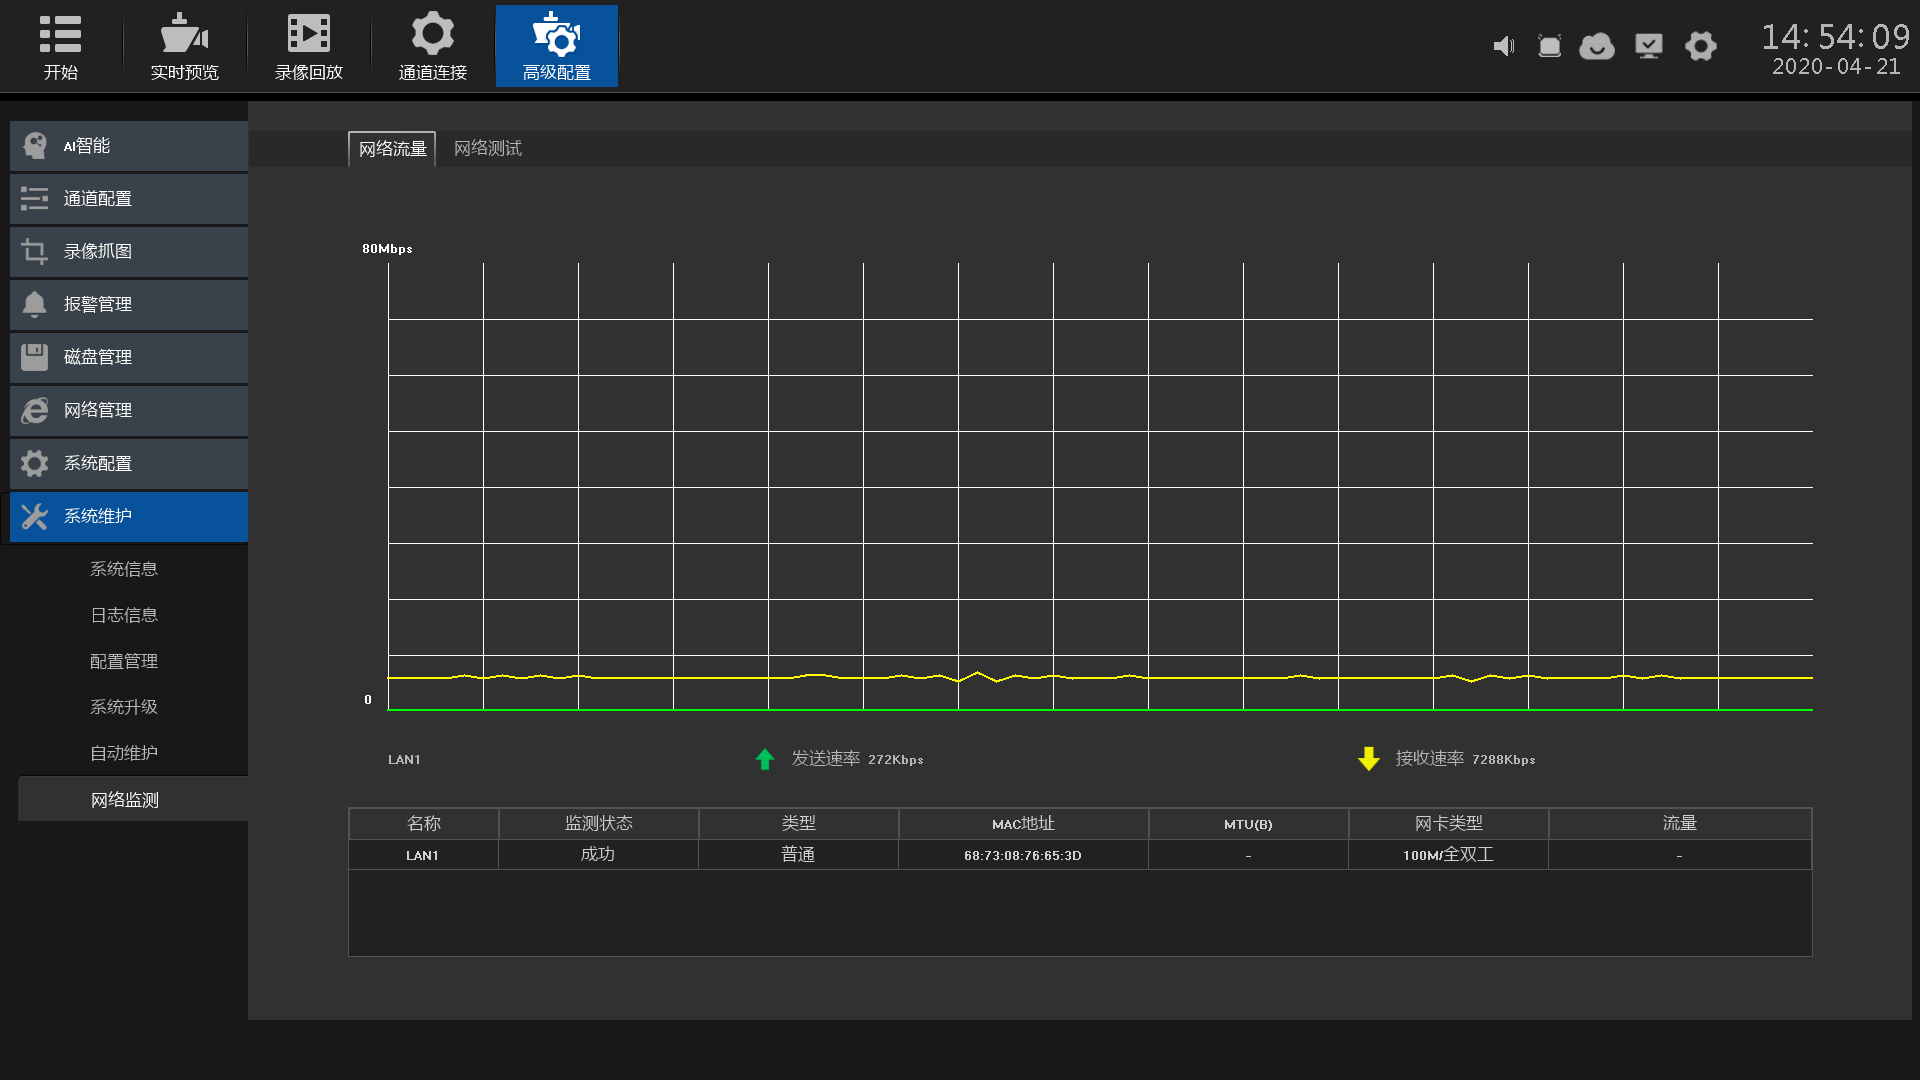Expand 通道配置 in the sidebar

click(x=129, y=199)
